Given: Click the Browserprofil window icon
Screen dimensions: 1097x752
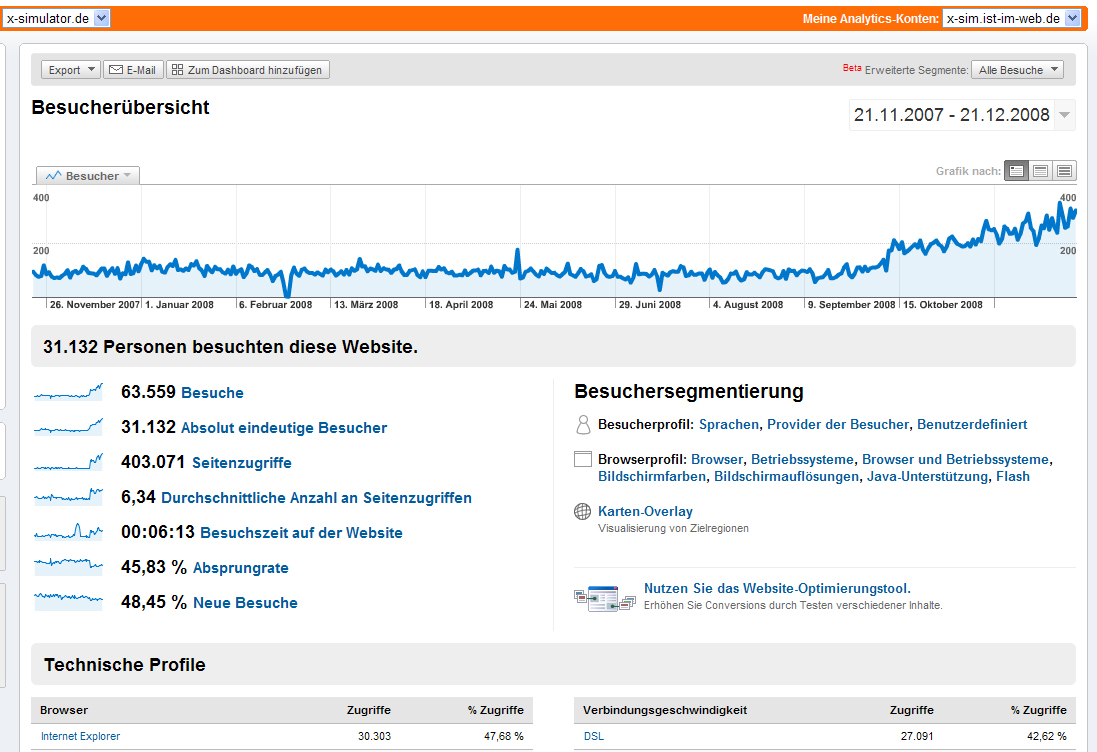Looking at the screenshot, I should tap(583, 460).
